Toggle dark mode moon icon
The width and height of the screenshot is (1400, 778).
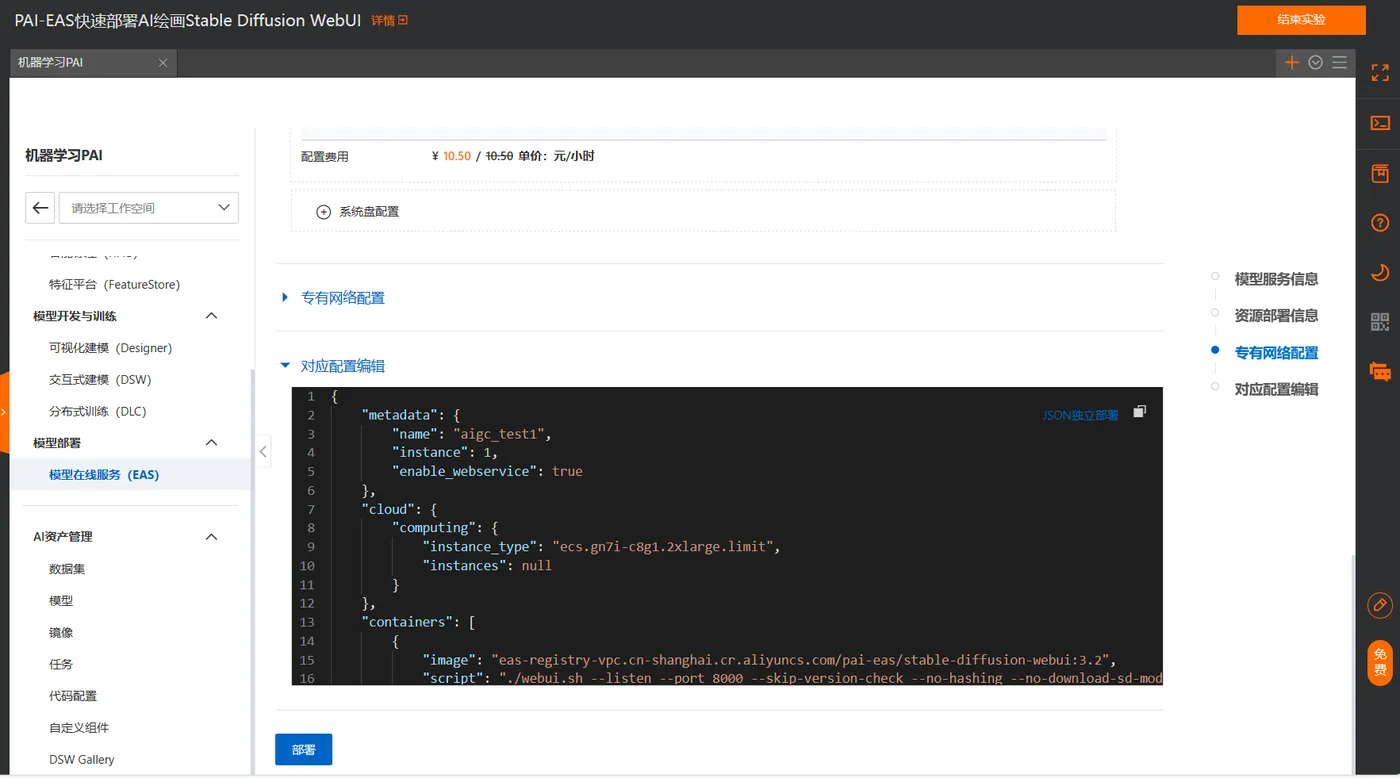1380,272
